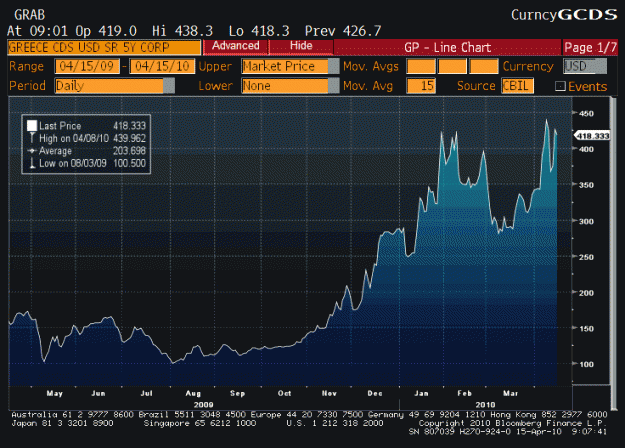Click the GRAB header text

pos(29,15)
